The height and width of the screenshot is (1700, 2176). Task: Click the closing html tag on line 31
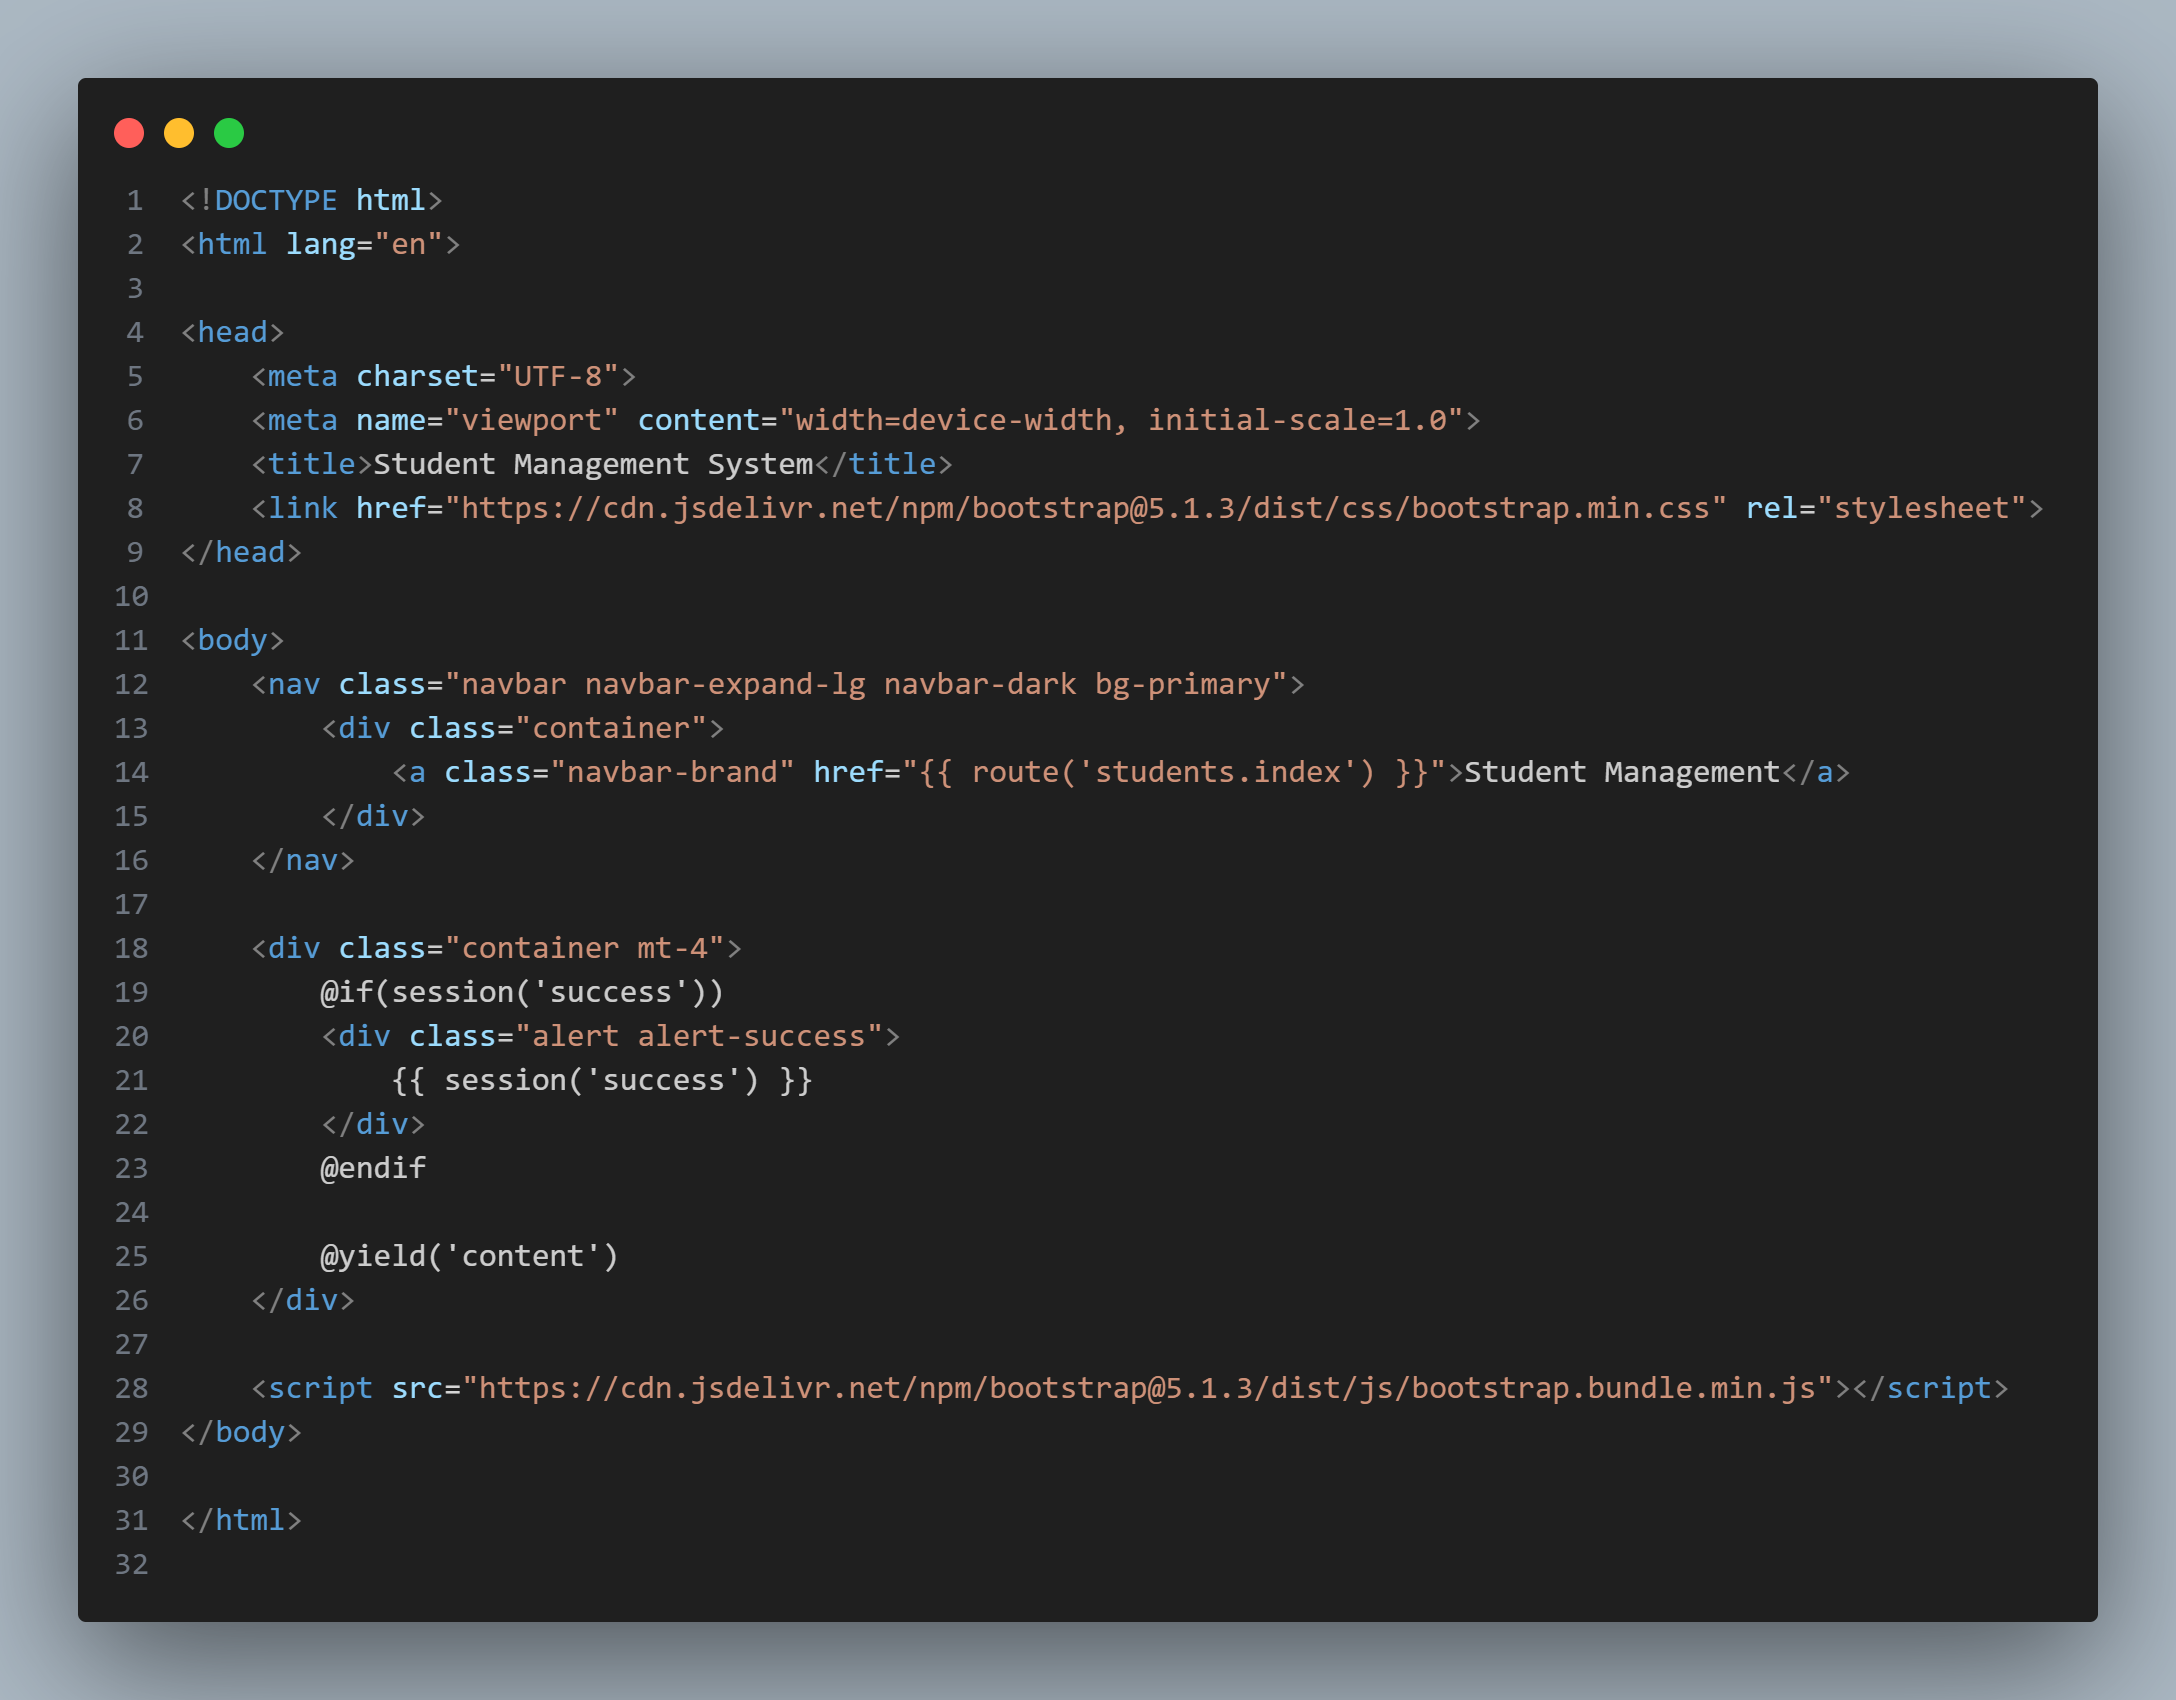click(x=241, y=1520)
